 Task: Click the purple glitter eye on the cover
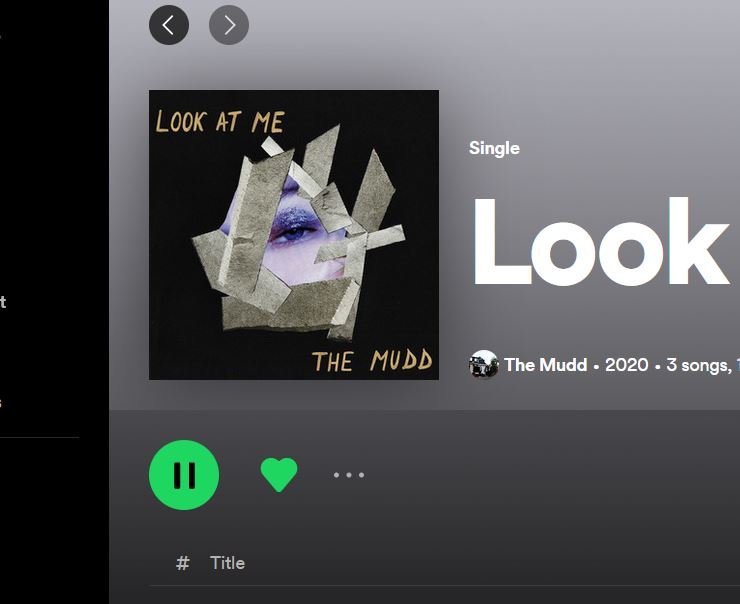tap(292, 224)
